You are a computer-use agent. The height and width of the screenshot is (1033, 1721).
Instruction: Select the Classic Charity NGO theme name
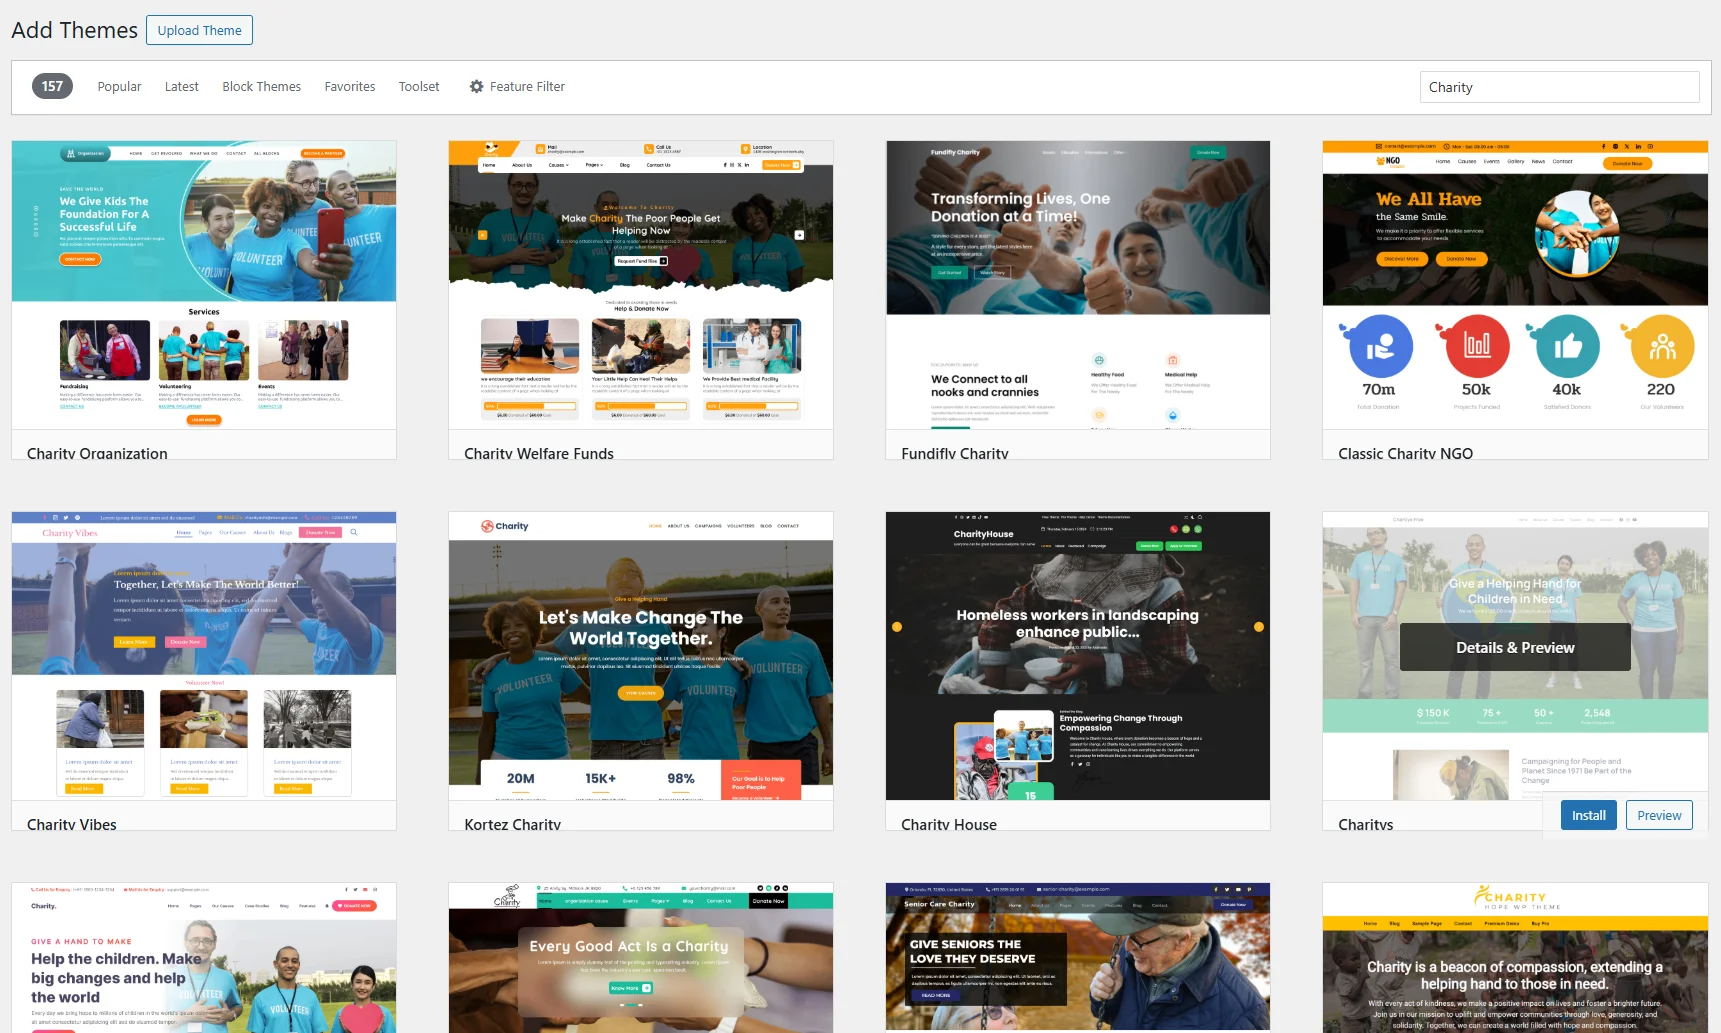[1405, 453]
